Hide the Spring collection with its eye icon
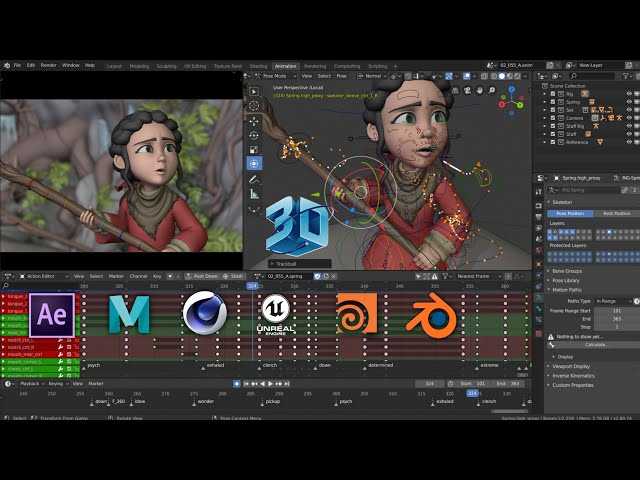 pos(629,102)
